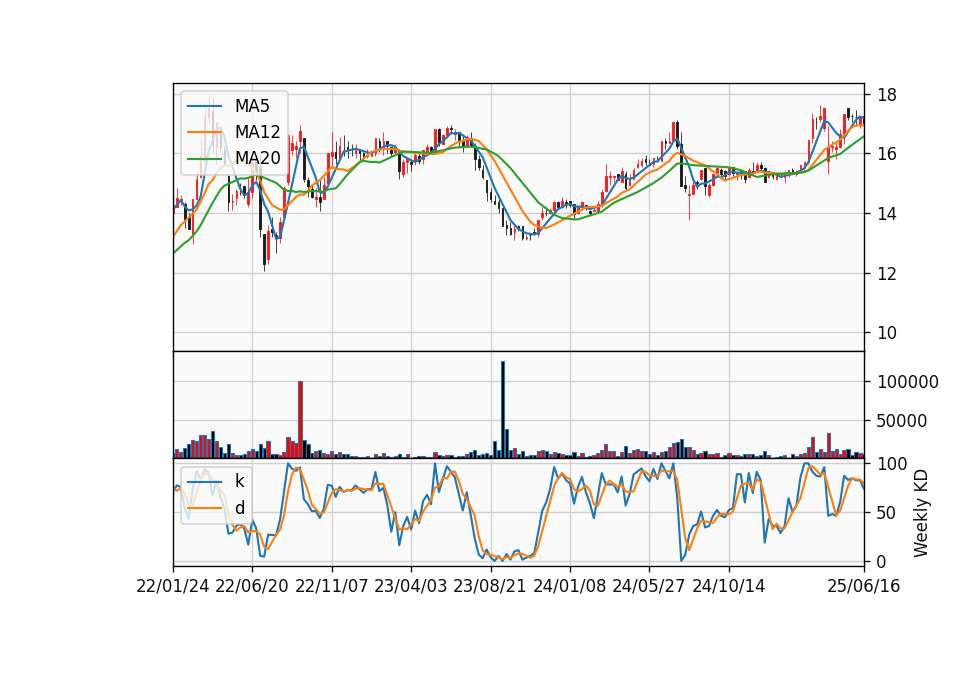Click the green MA20 legend line sample
This screenshot has width=960, height=690.
[x=204, y=158]
